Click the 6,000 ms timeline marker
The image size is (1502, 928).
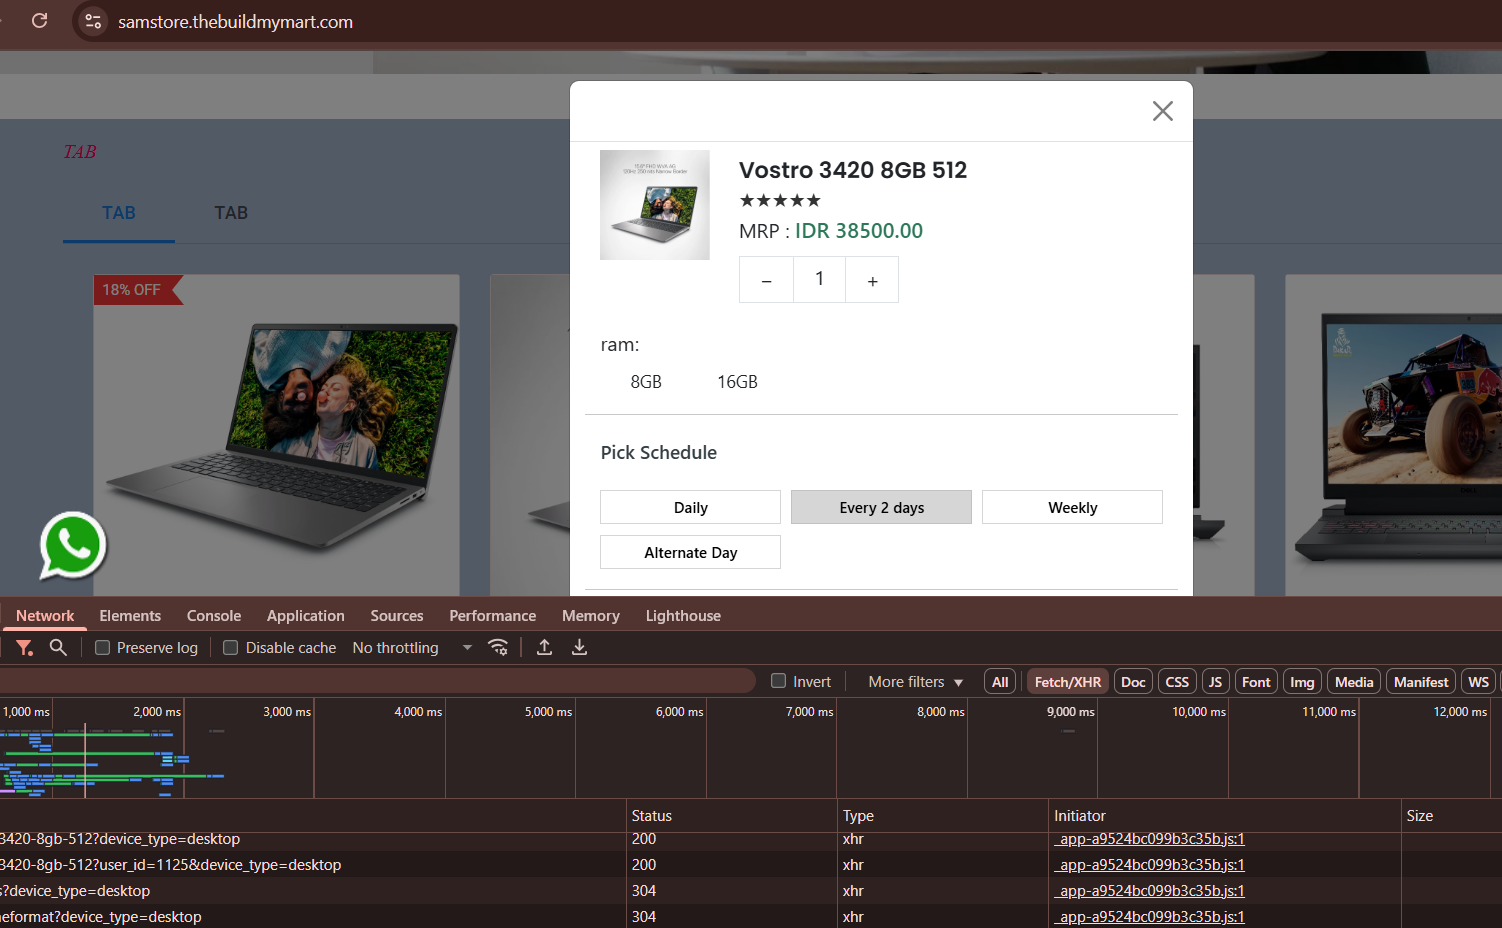click(679, 712)
